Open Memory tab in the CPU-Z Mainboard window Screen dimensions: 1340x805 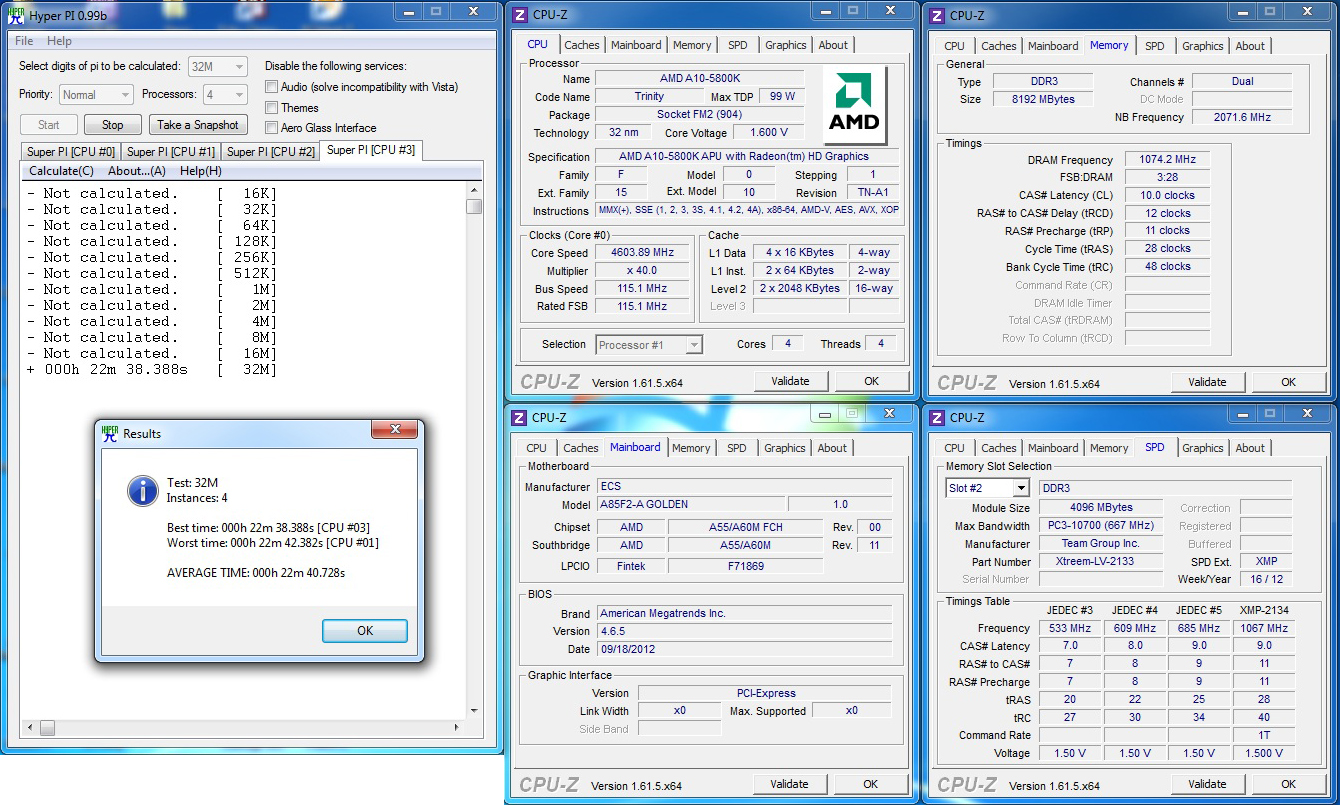point(691,448)
